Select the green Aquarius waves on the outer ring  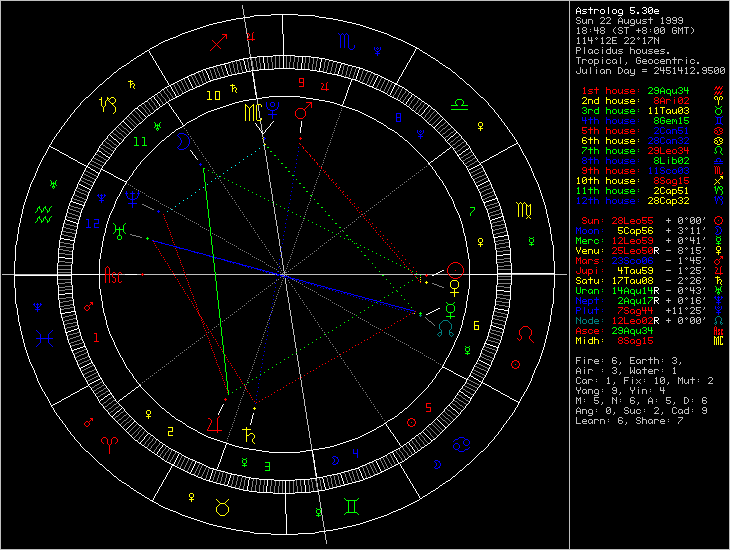[44, 212]
